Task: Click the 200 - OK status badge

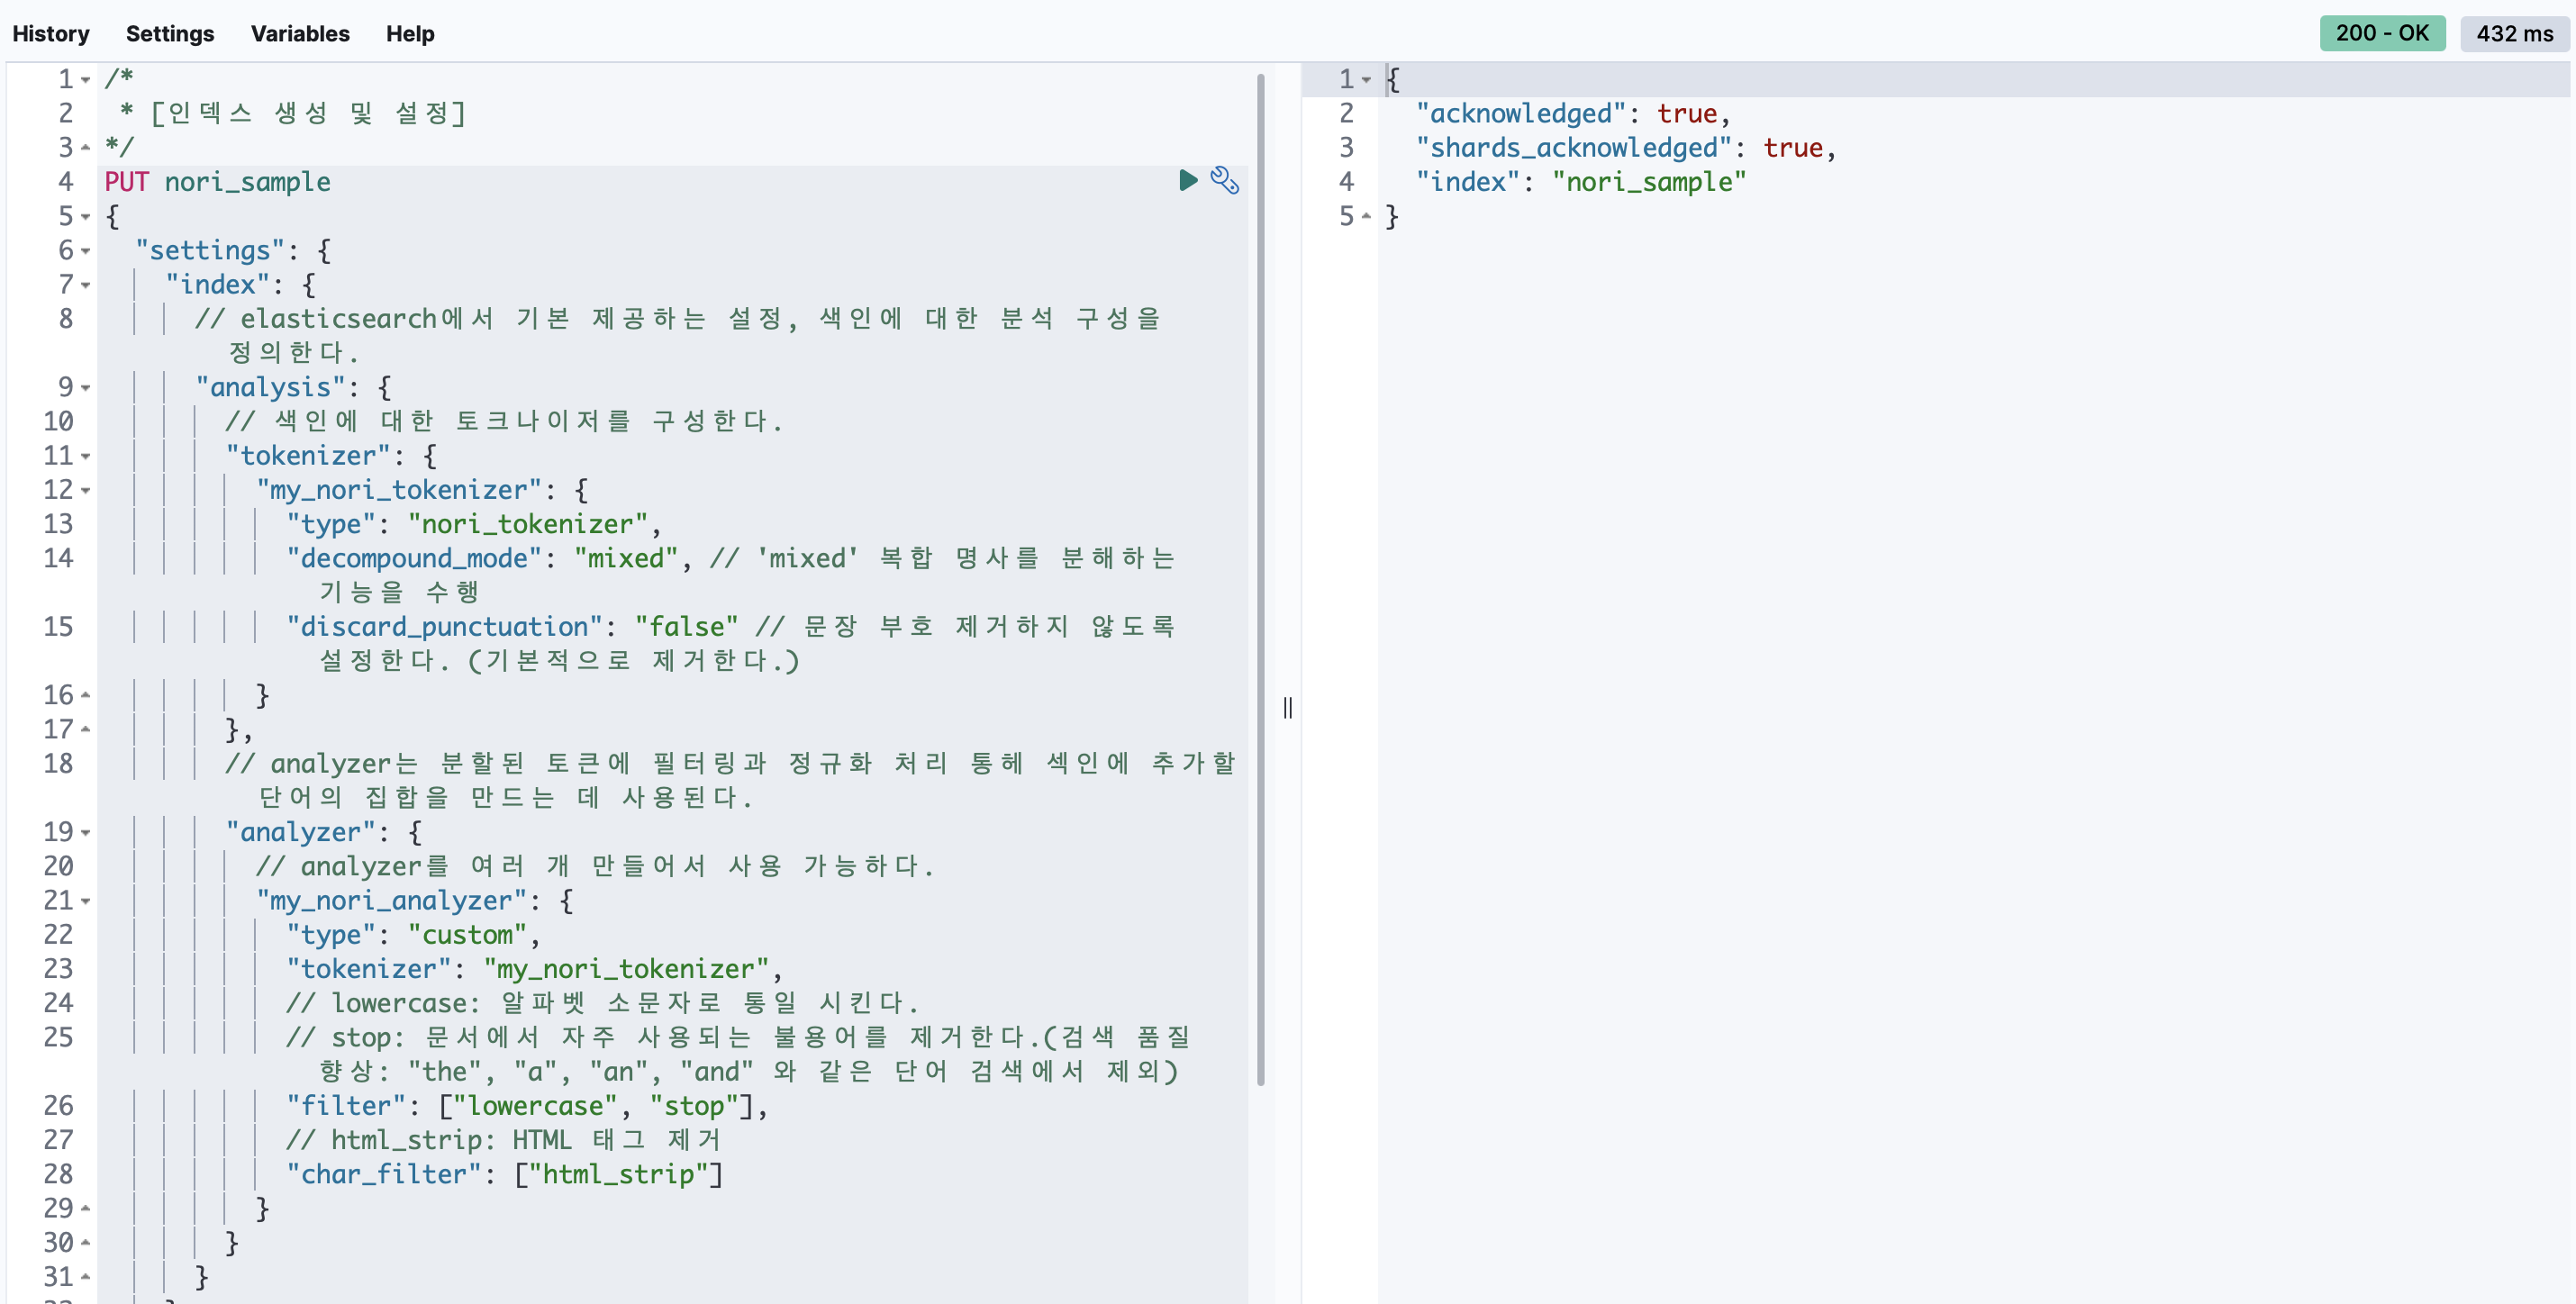Action: (2381, 33)
